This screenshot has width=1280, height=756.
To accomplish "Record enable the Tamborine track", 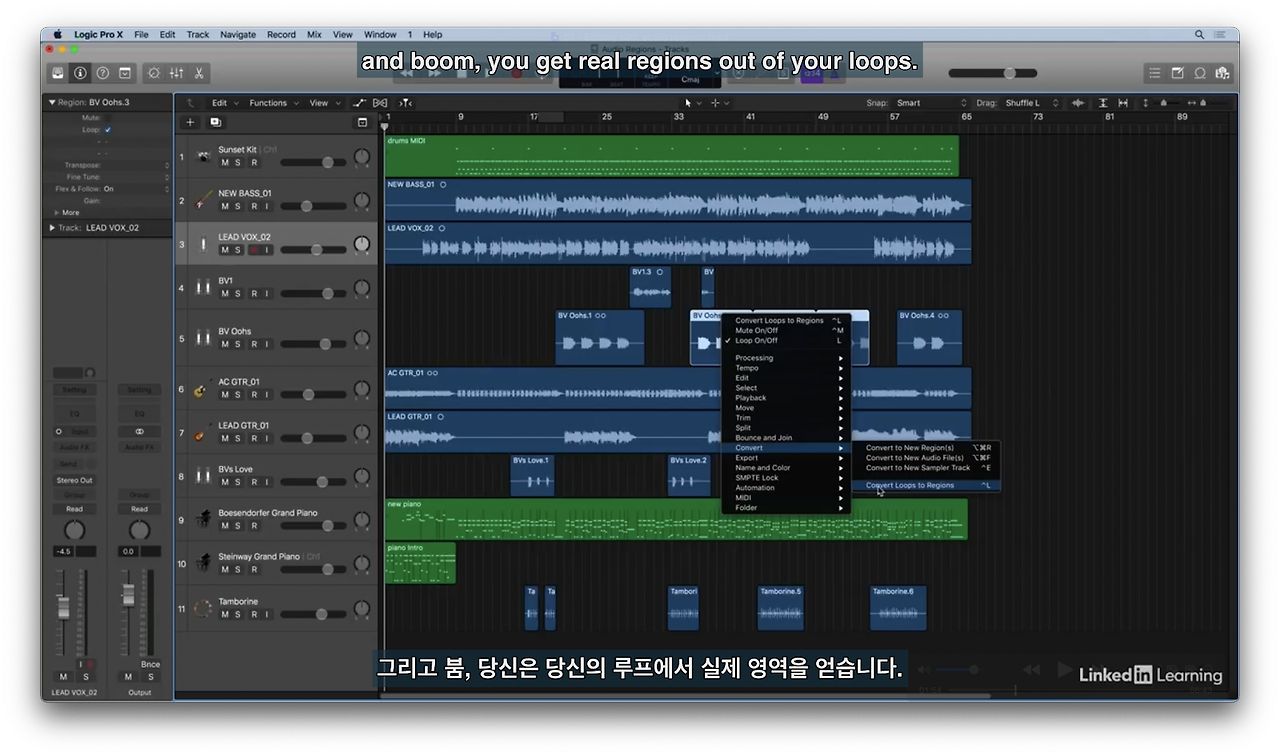I will [253, 614].
